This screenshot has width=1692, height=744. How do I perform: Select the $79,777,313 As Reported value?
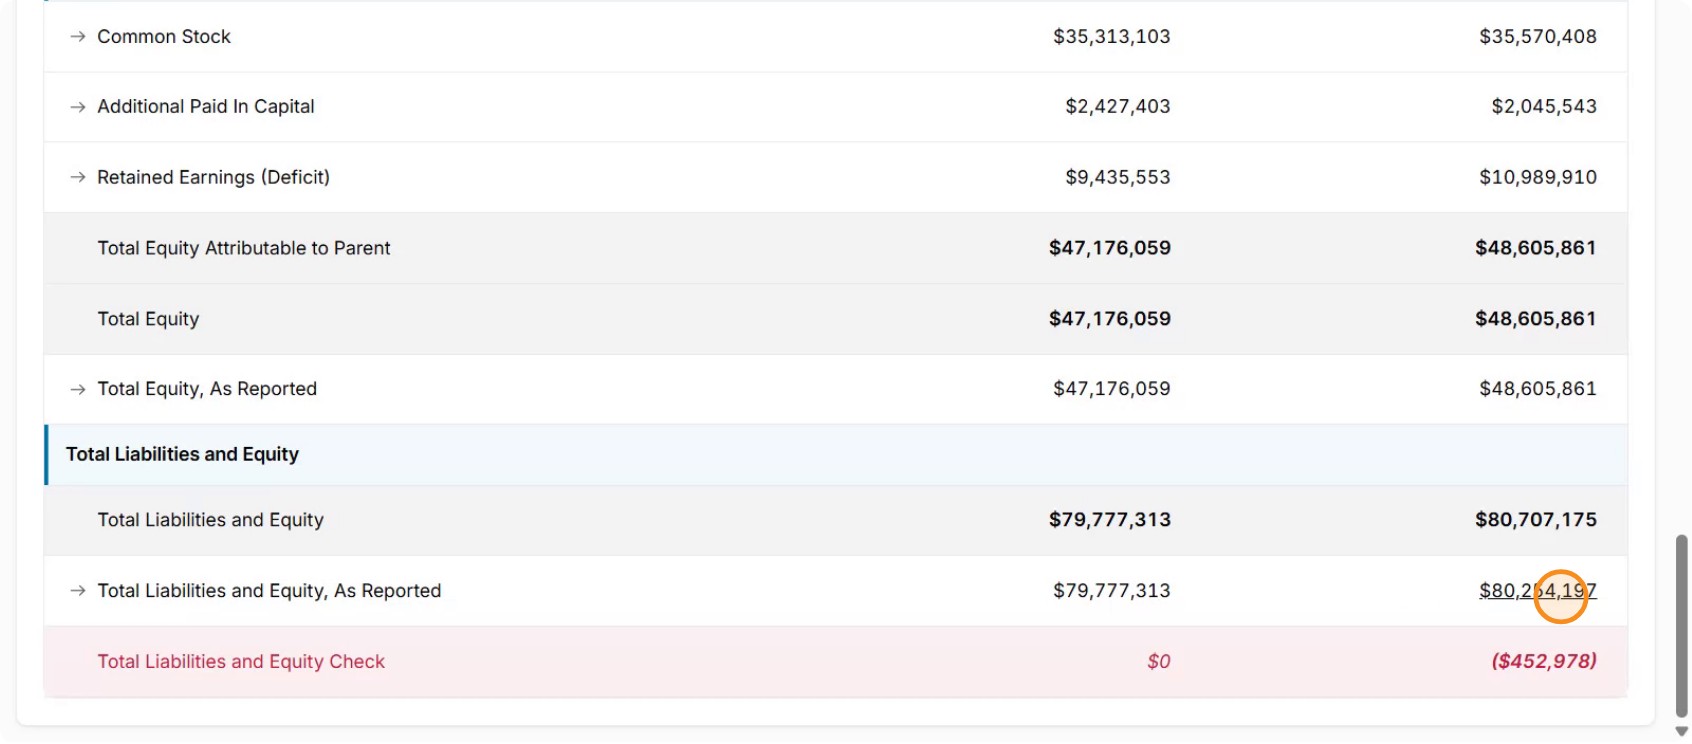click(x=1111, y=591)
